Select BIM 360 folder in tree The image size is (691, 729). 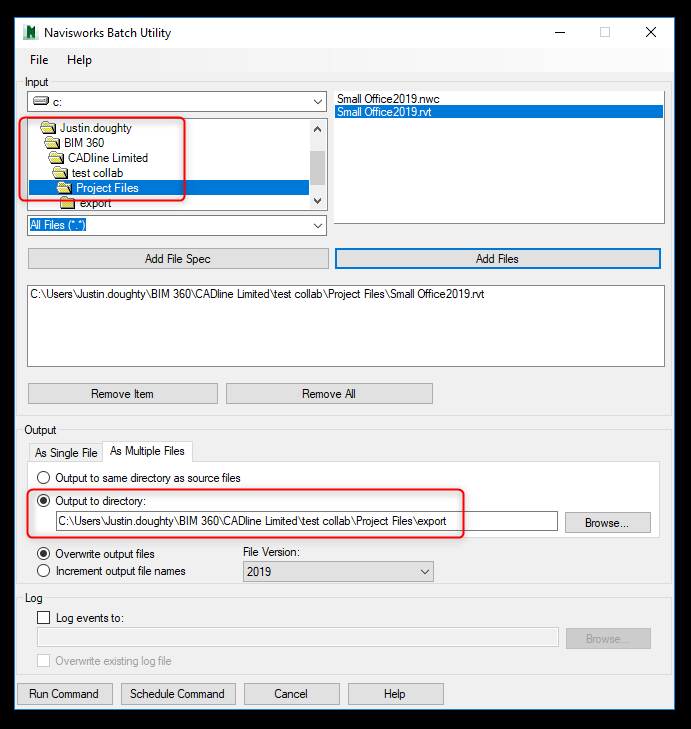tap(84, 142)
